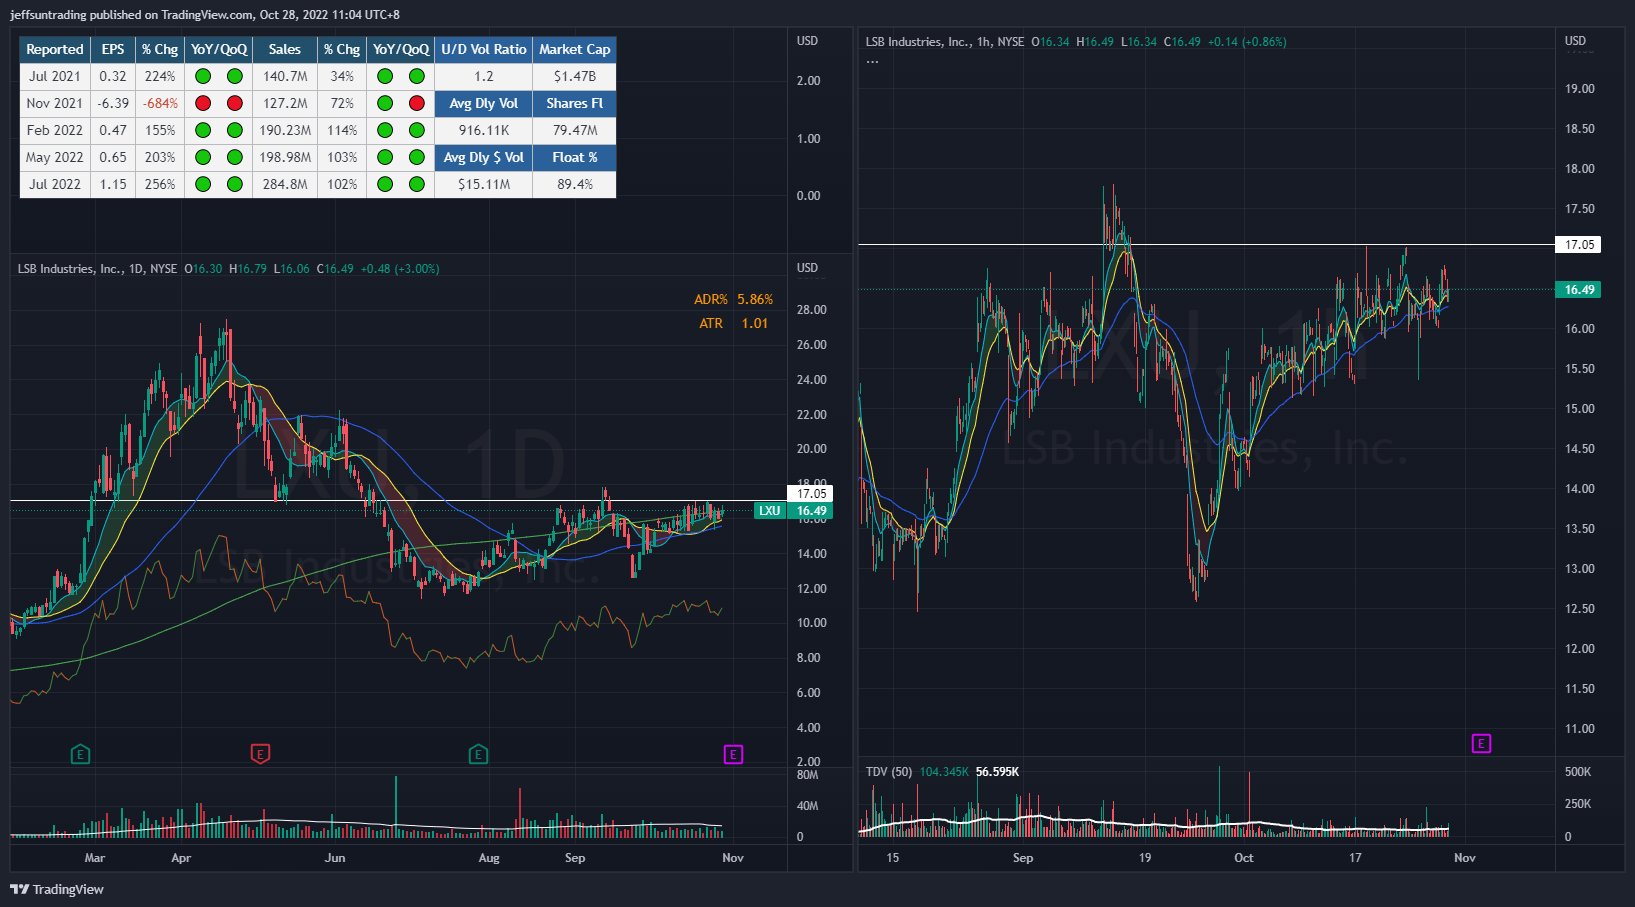Click the EPS column header

113,49
